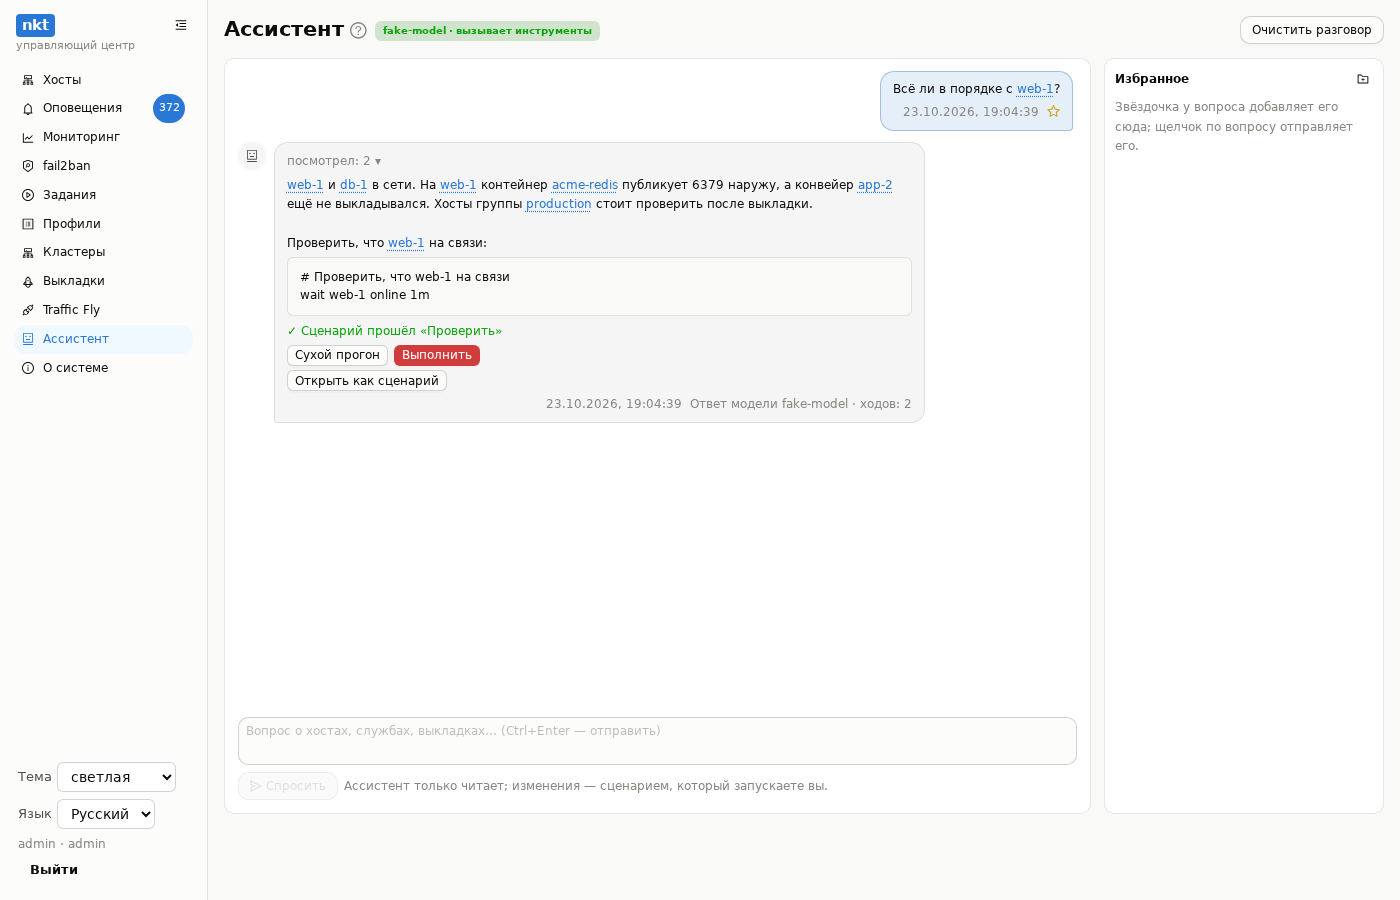Click the «Сценарий прошёл «Проверить»» status text
Screen dimensions: 1400x900
tap(395, 331)
